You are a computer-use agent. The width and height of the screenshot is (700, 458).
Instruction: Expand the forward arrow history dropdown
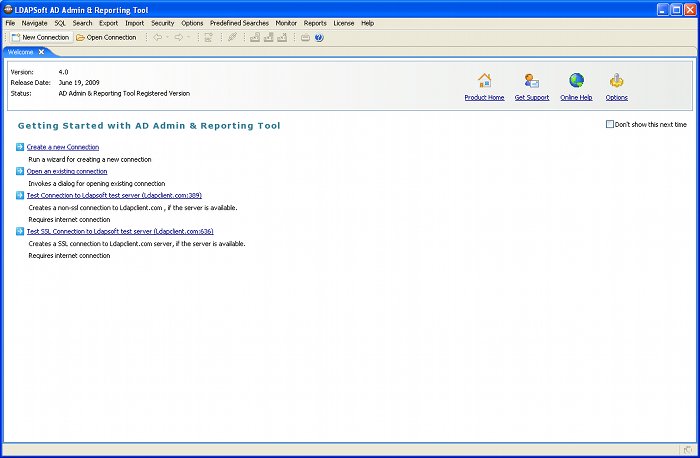point(188,37)
